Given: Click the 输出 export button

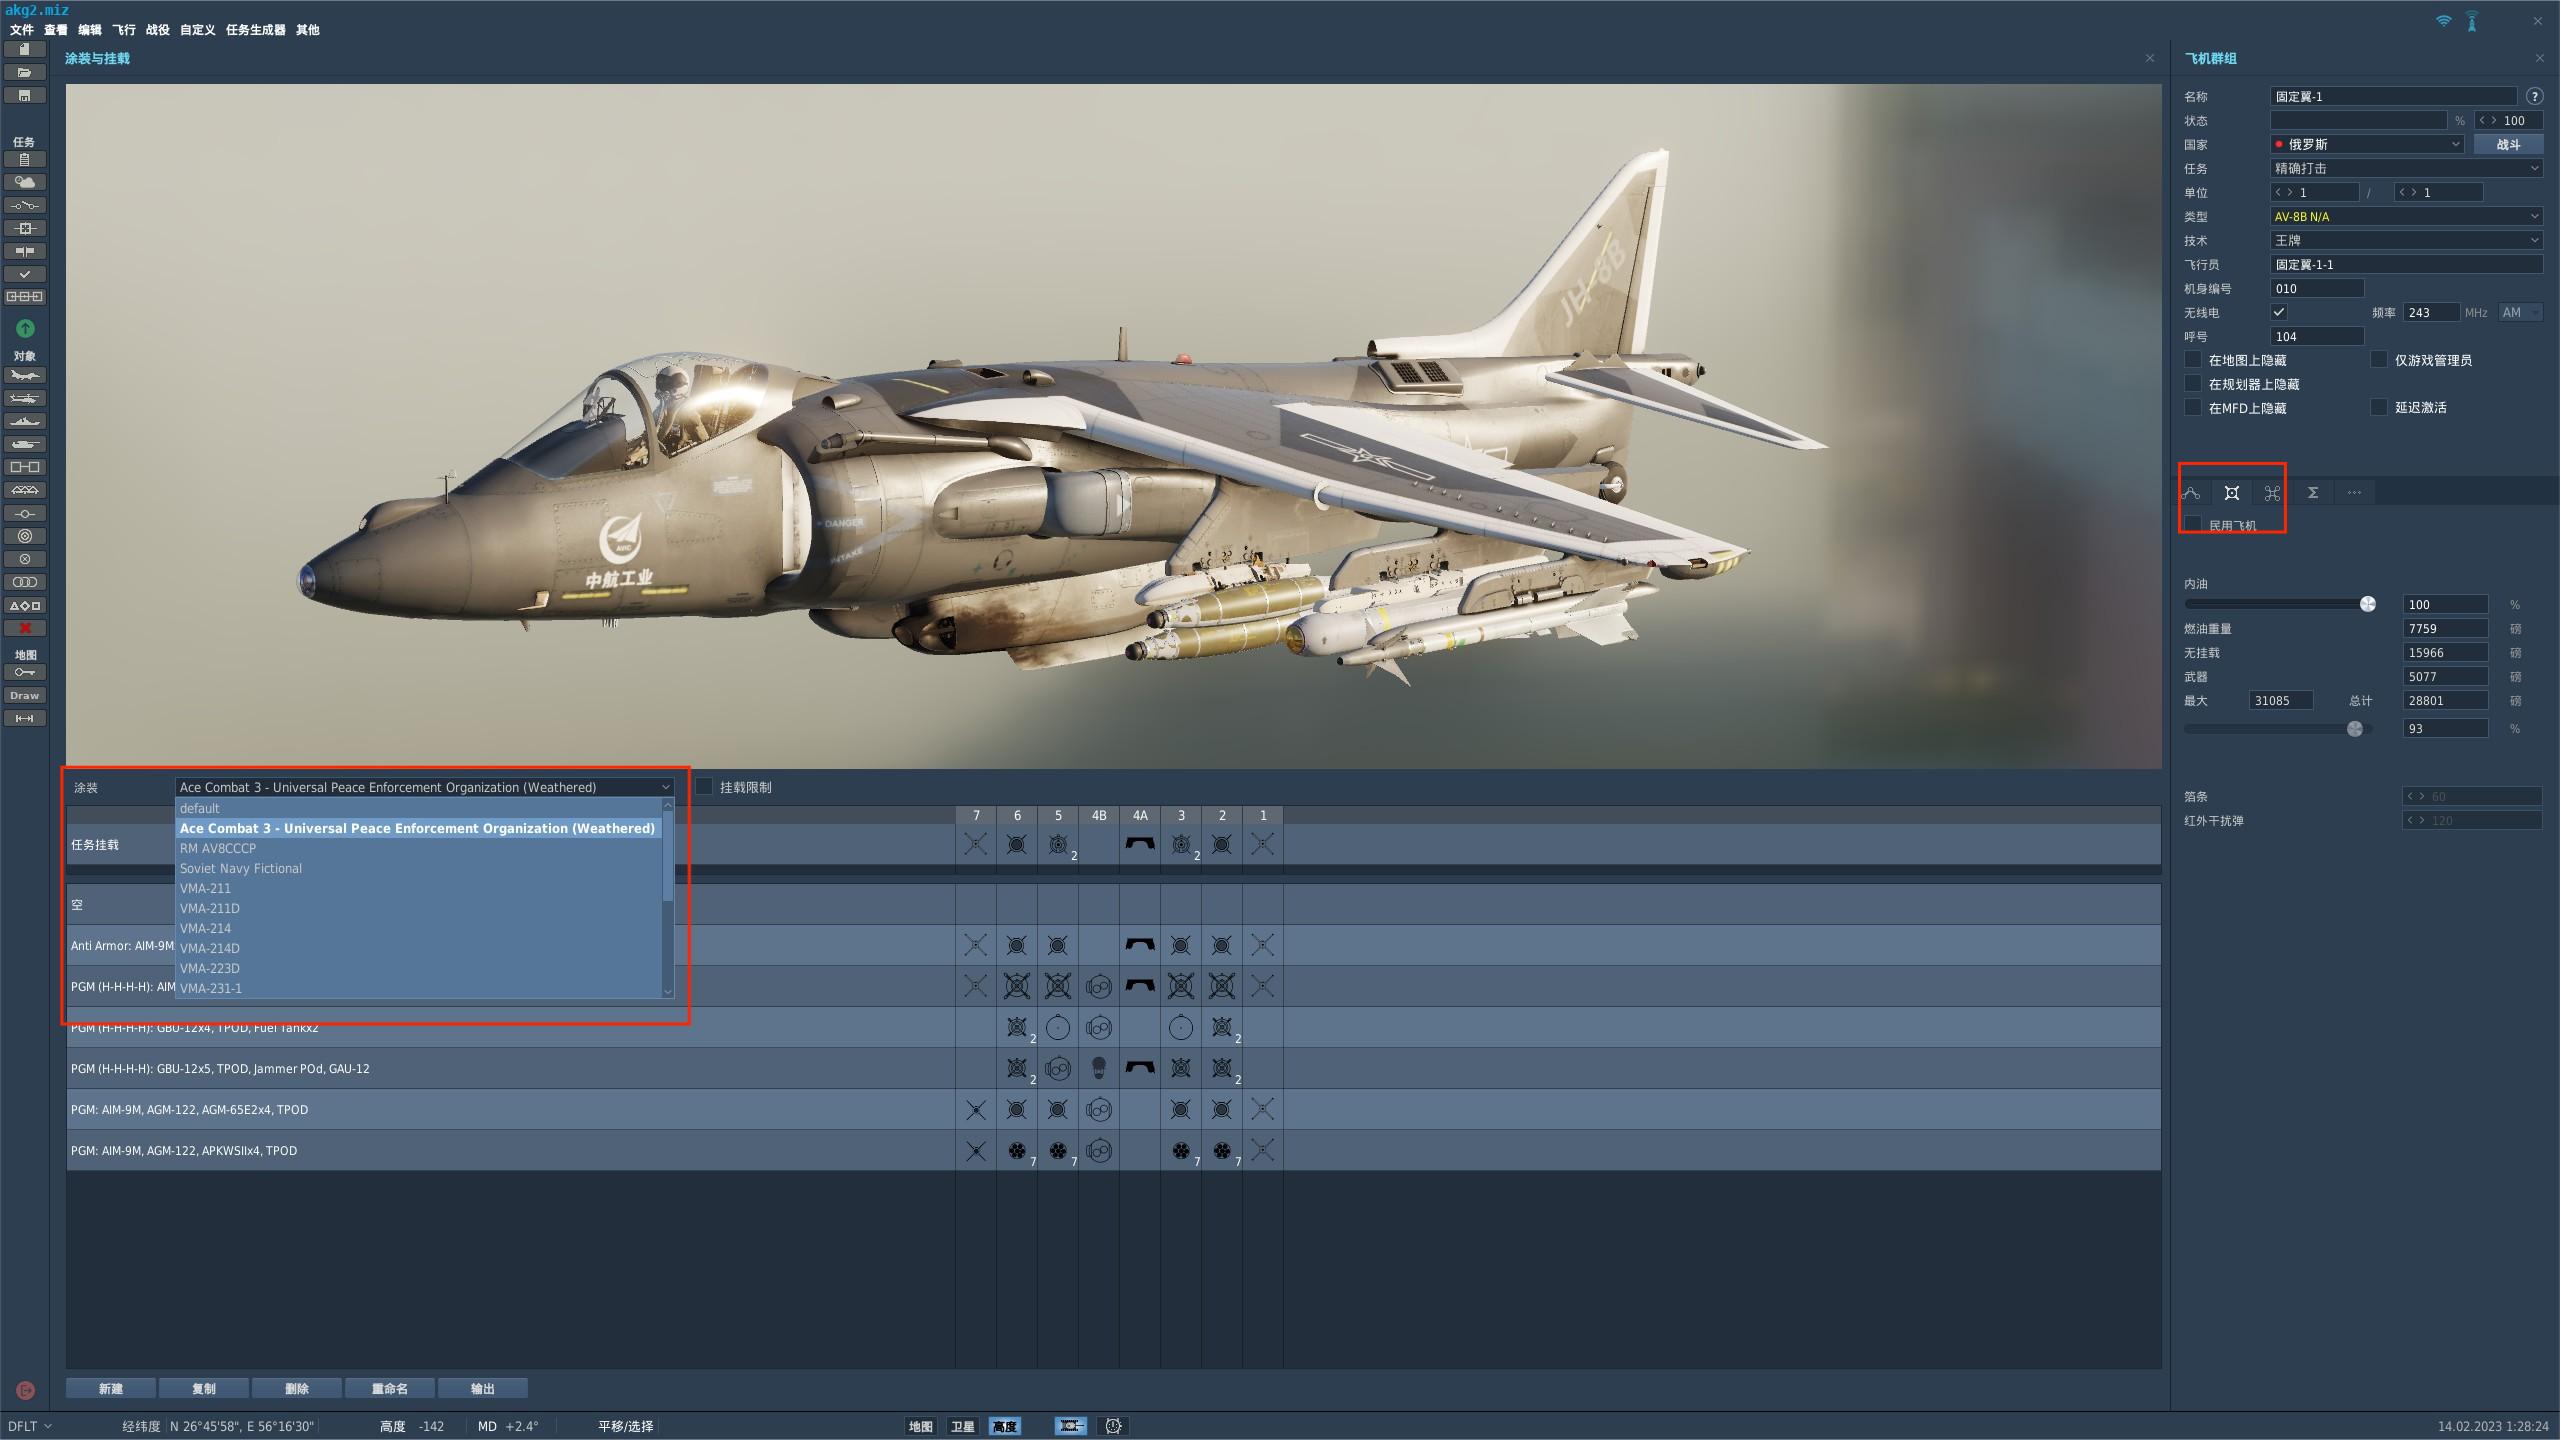Looking at the screenshot, I should [483, 1388].
